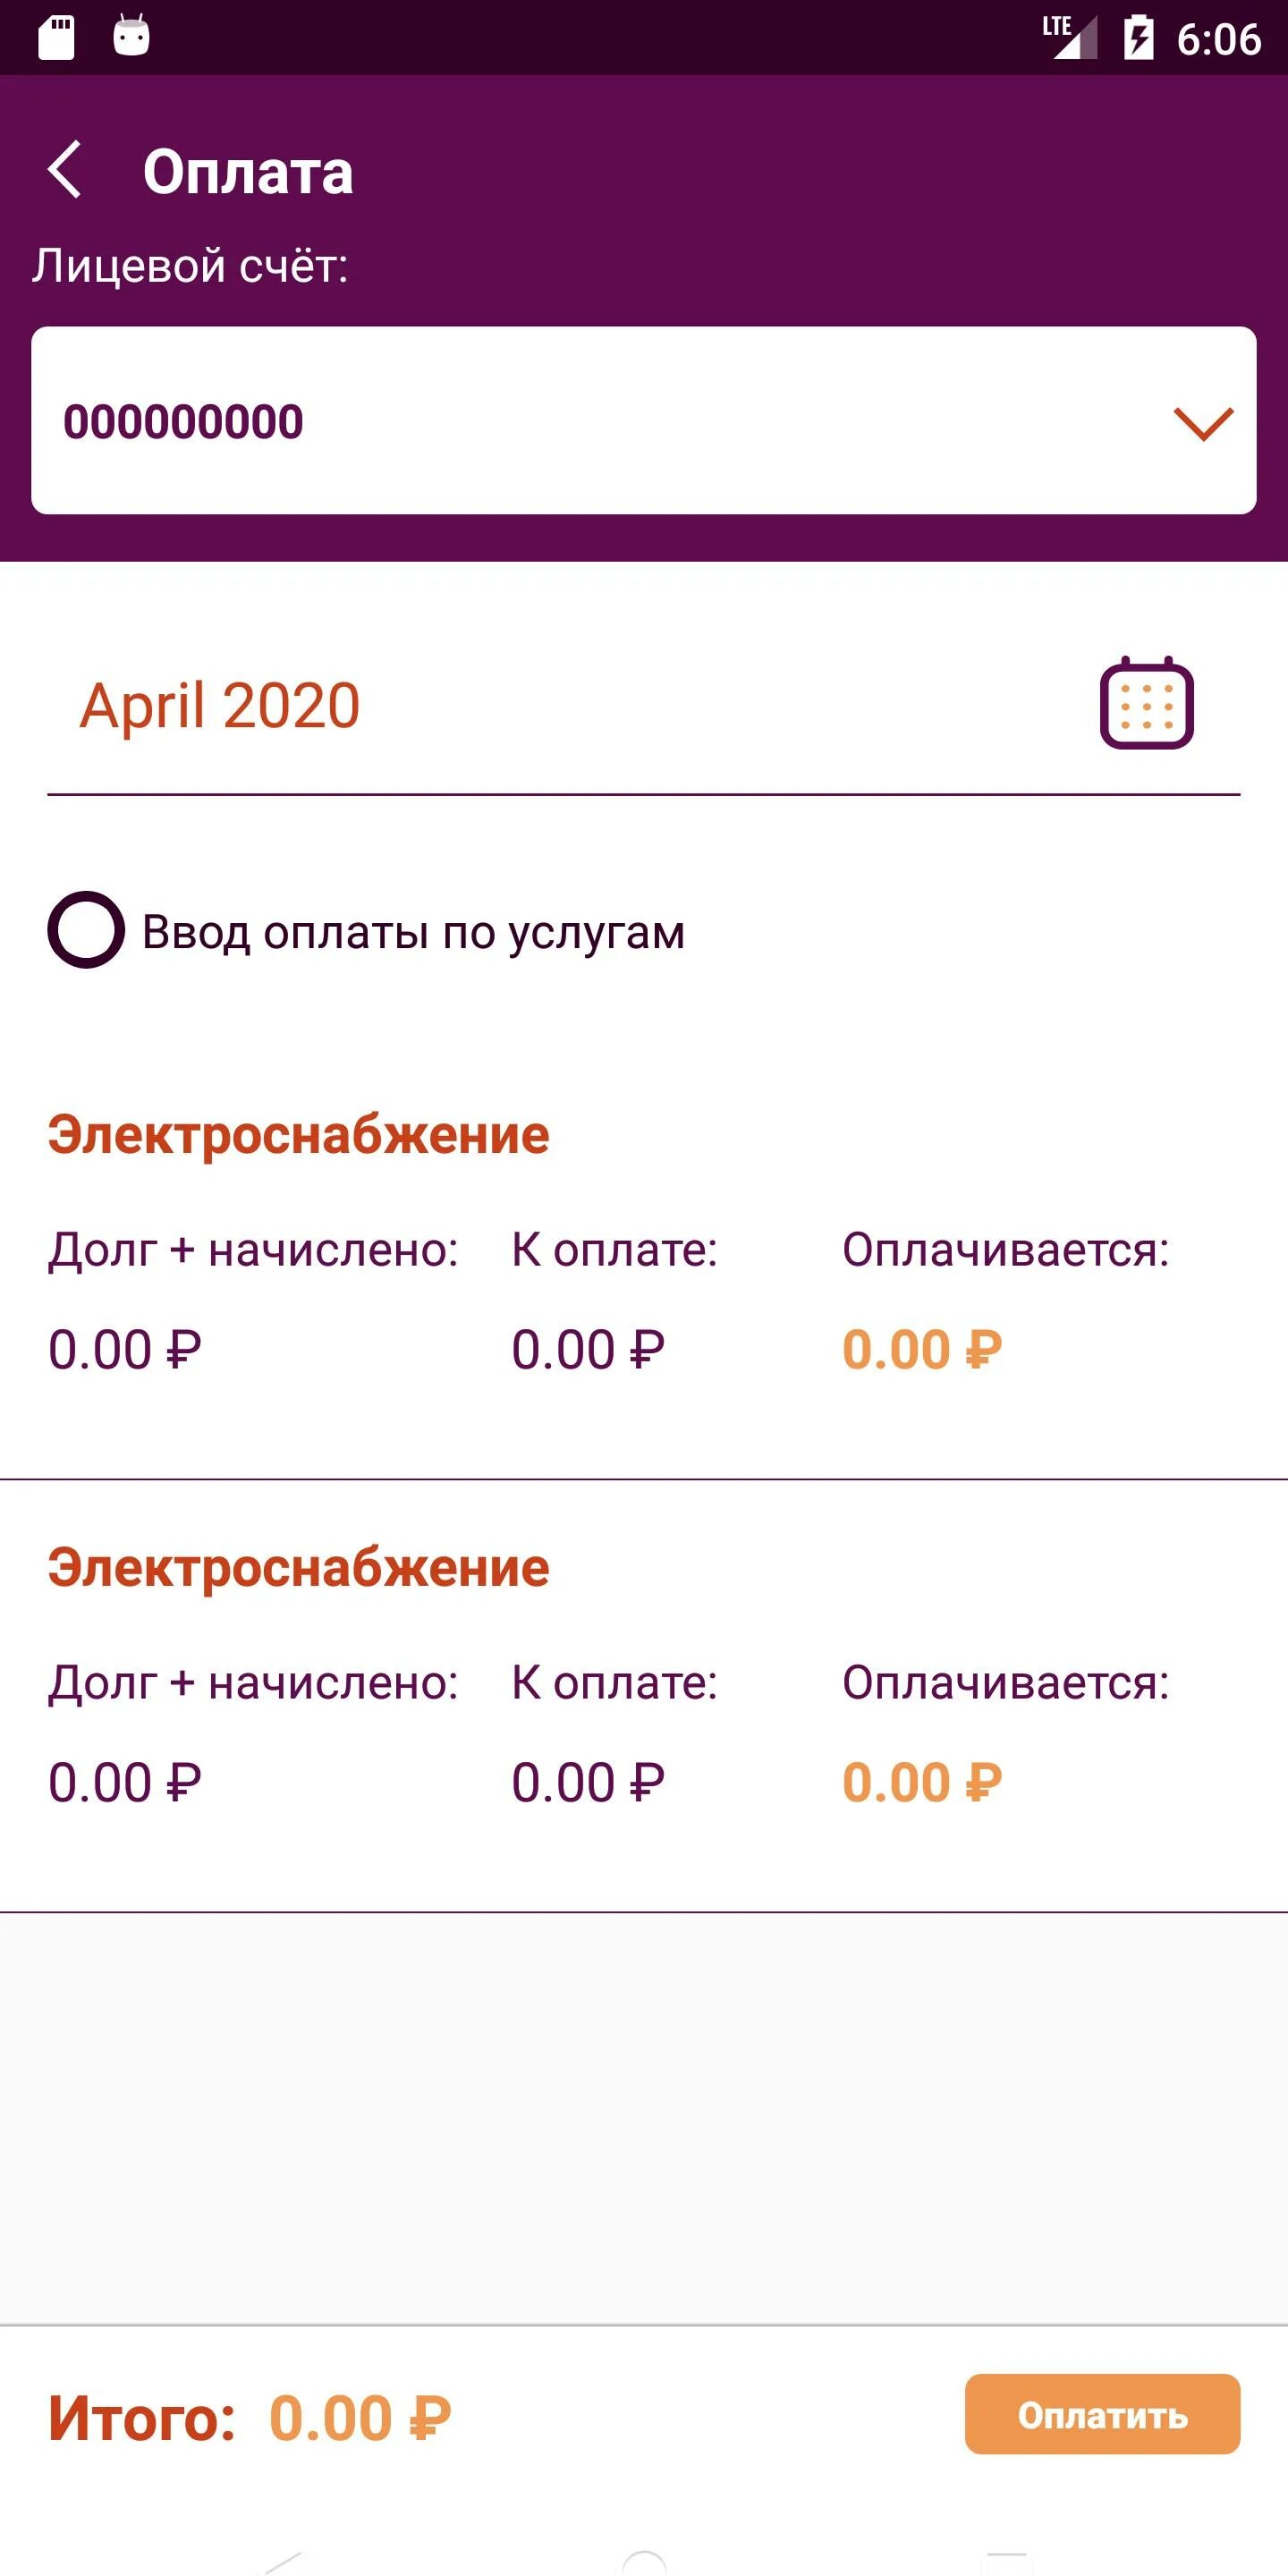The height and width of the screenshot is (2576, 1288).
Task: Open the calendar date picker icon
Action: coord(1146,703)
